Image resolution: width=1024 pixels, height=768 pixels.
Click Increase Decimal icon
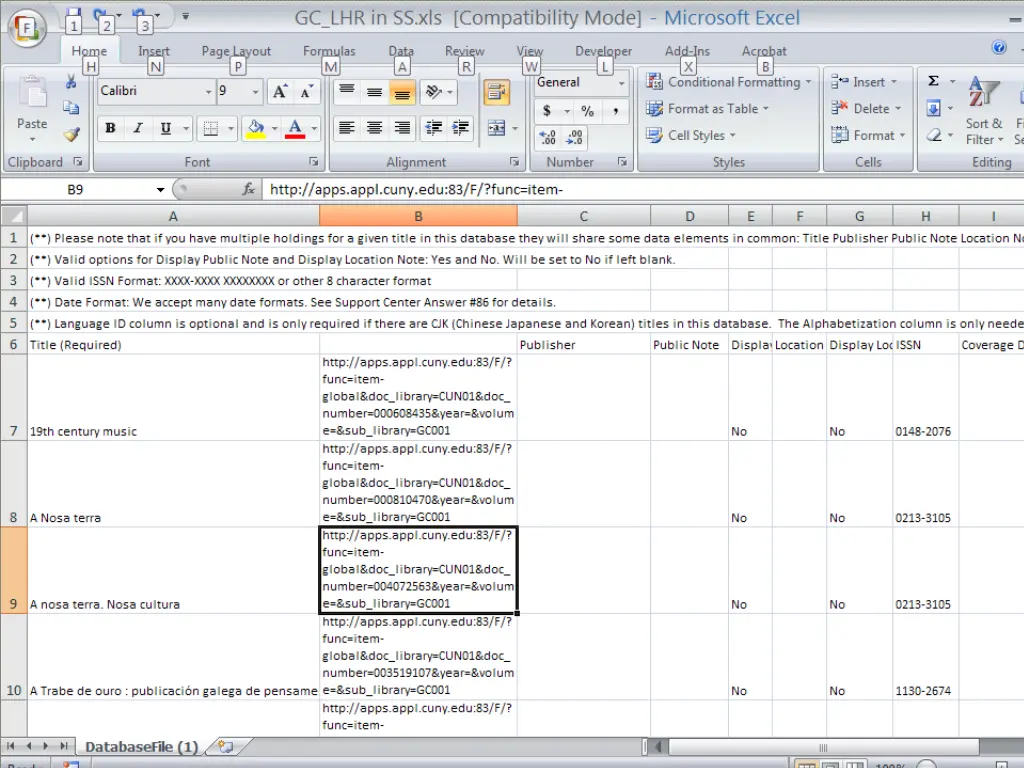tap(547, 136)
